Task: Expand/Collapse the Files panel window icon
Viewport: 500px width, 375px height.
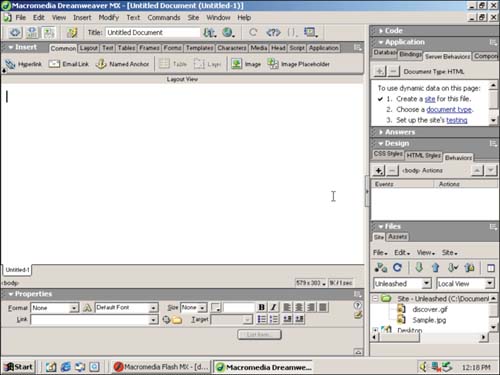Action: tap(491, 268)
